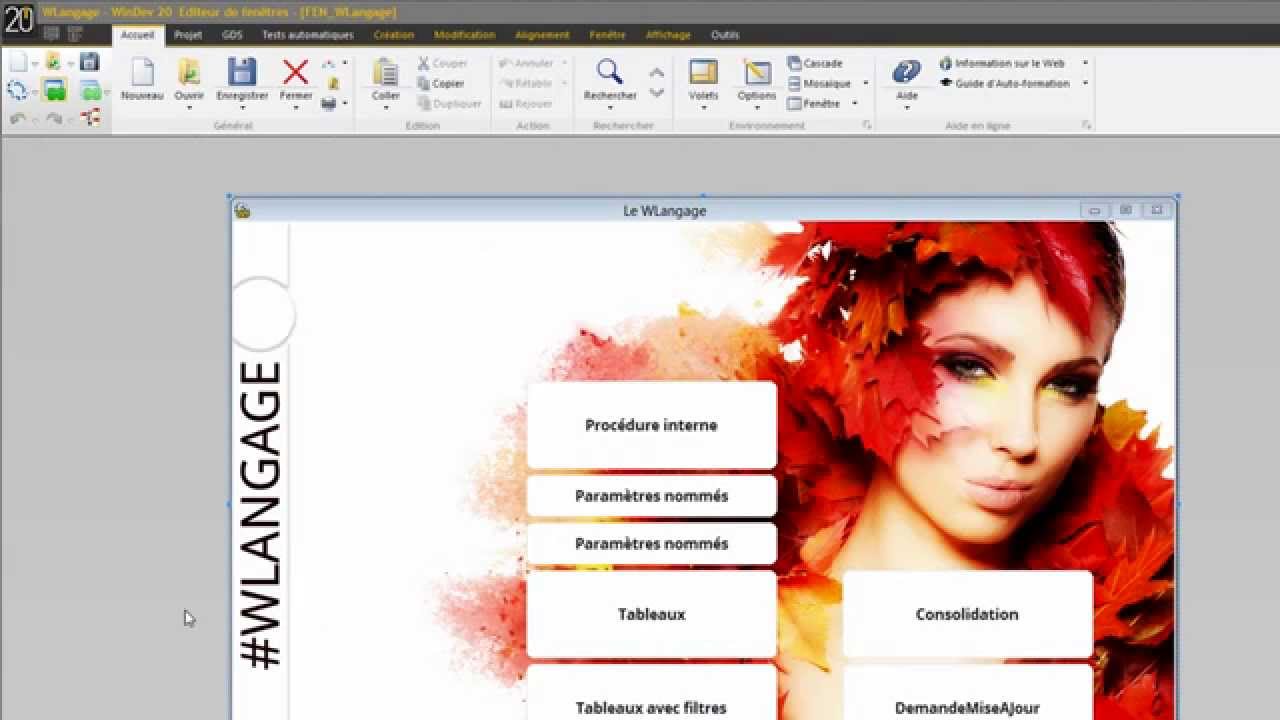Screen dimensions: 1280x720
Task: Arrange windows with Cascade
Action: point(815,63)
